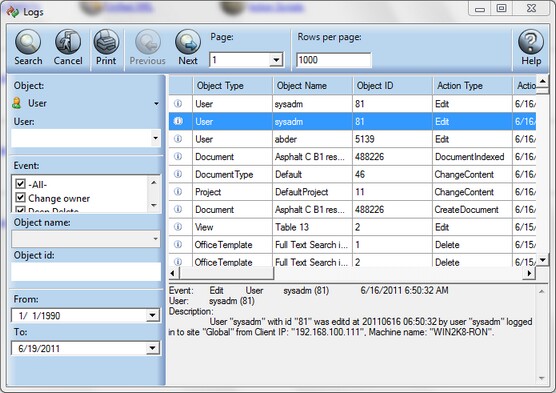This screenshot has width=556, height=393.
Task: Open the User filter dropdown
Action: 155,138
